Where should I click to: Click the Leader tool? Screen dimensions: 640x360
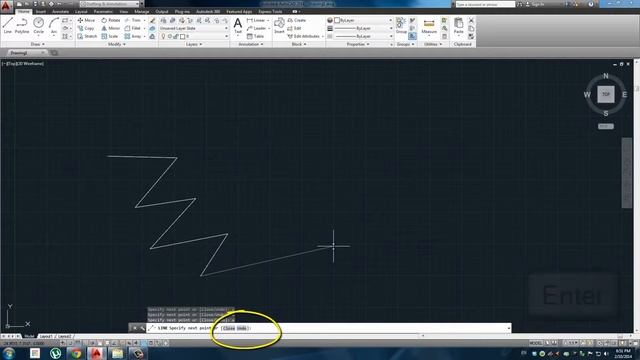click(256, 28)
